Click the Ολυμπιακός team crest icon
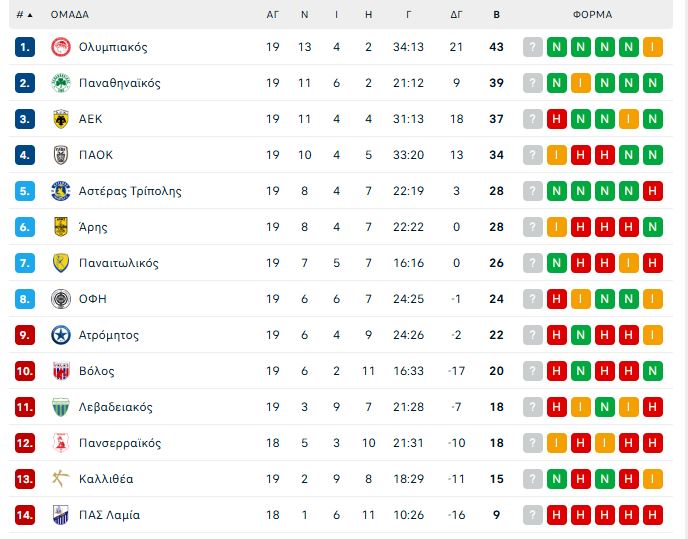The width and height of the screenshot is (688, 539). coord(60,47)
